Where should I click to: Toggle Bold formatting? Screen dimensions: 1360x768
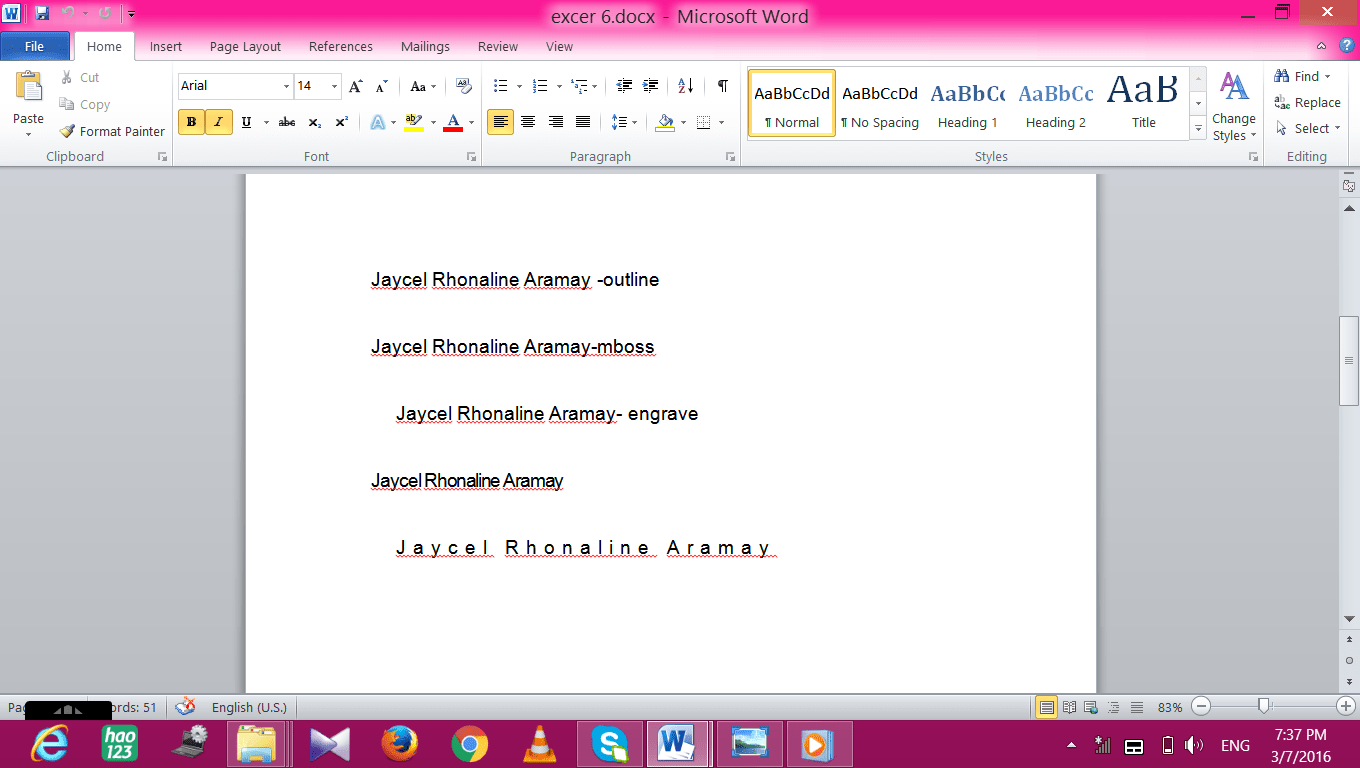coord(191,122)
